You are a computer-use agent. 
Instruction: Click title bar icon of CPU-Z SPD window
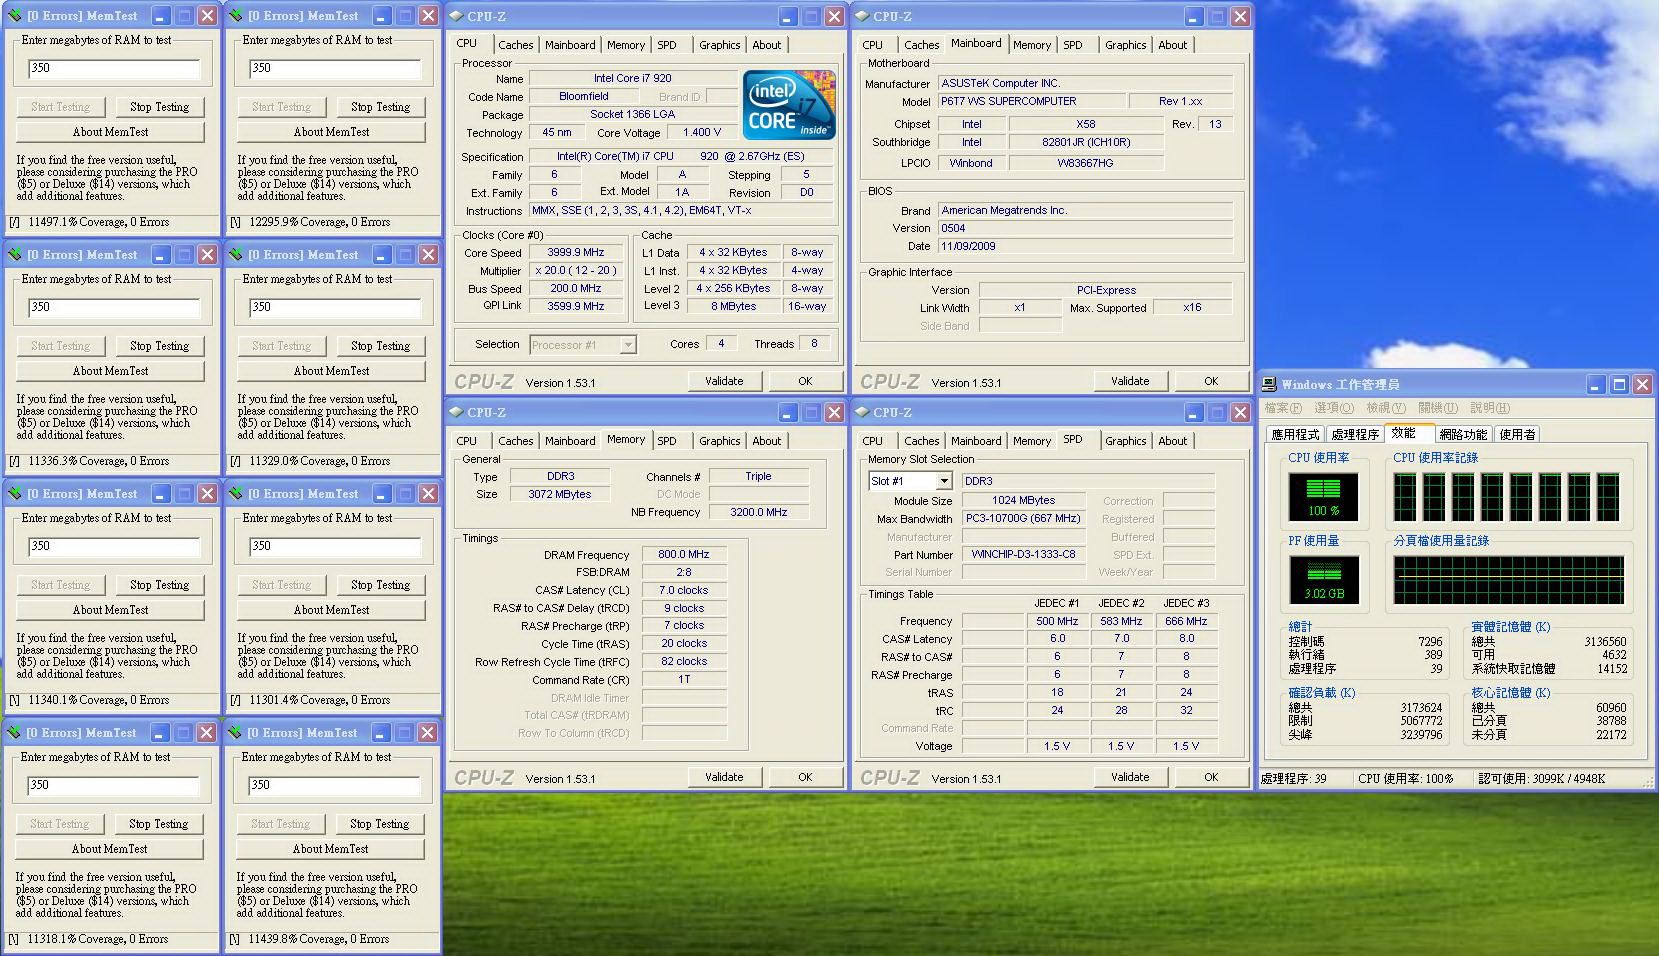click(x=862, y=412)
